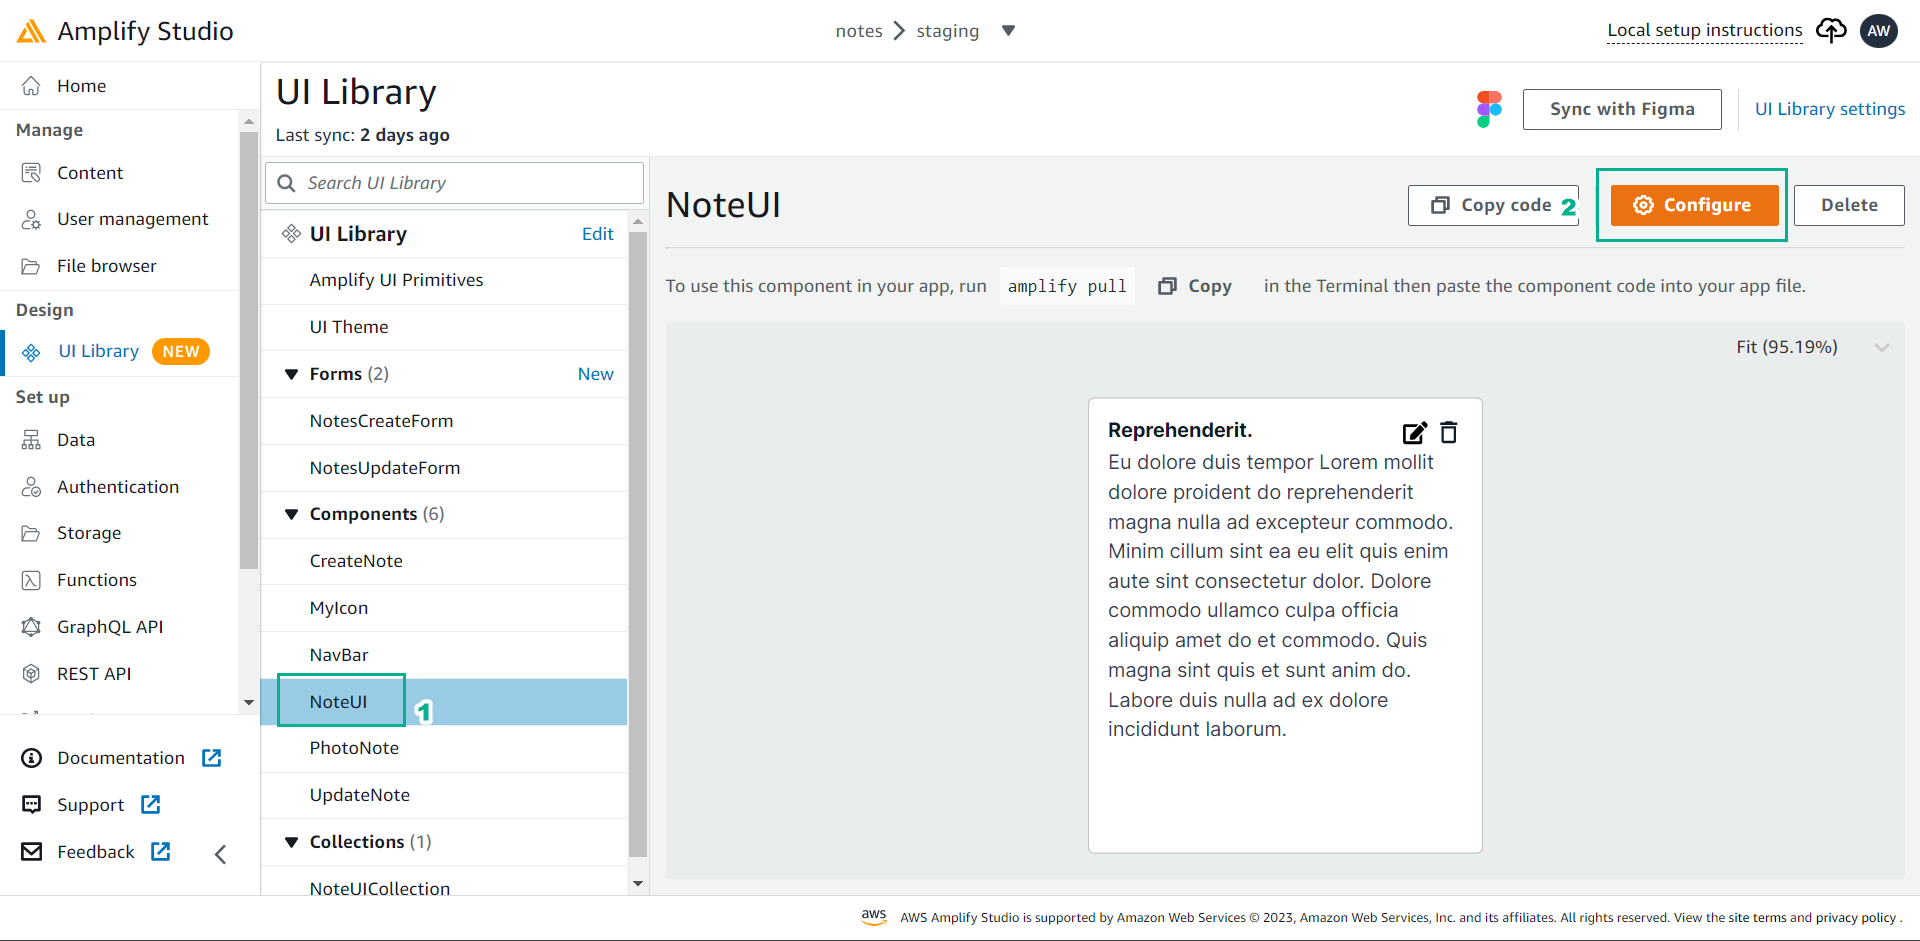This screenshot has height=941, width=1920.
Task: Collapse the Components section
Action: click(x=292, y=514)
